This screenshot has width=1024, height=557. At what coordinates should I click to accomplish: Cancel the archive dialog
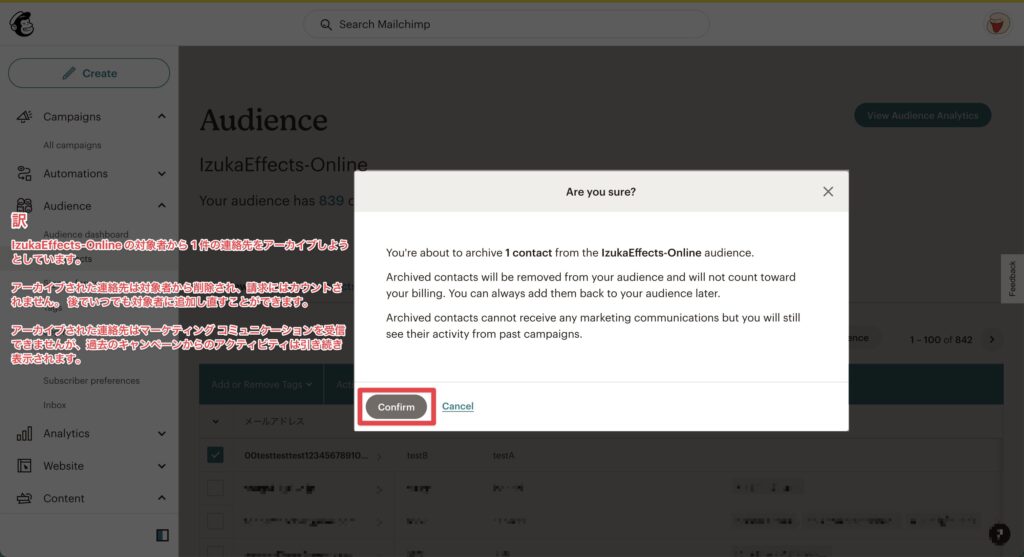pos(458,406)
